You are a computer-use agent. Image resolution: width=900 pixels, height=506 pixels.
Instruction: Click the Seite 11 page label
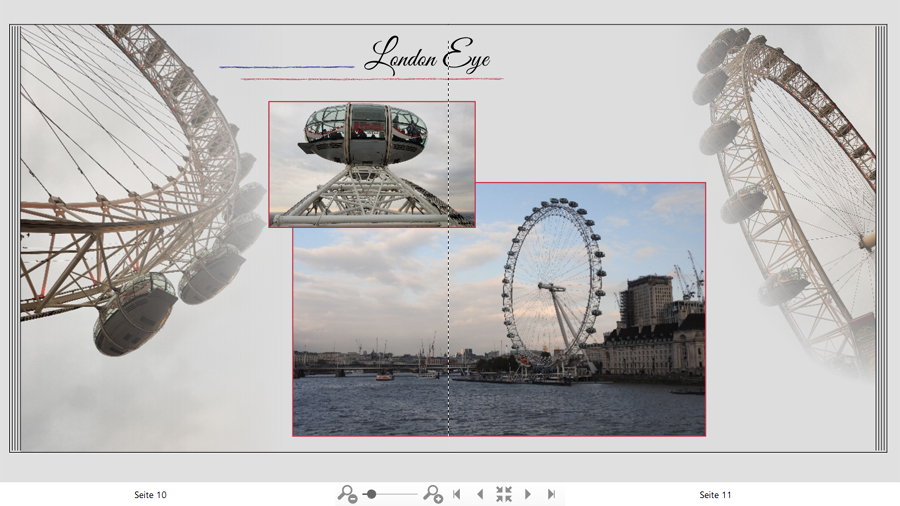coord(715,495)
